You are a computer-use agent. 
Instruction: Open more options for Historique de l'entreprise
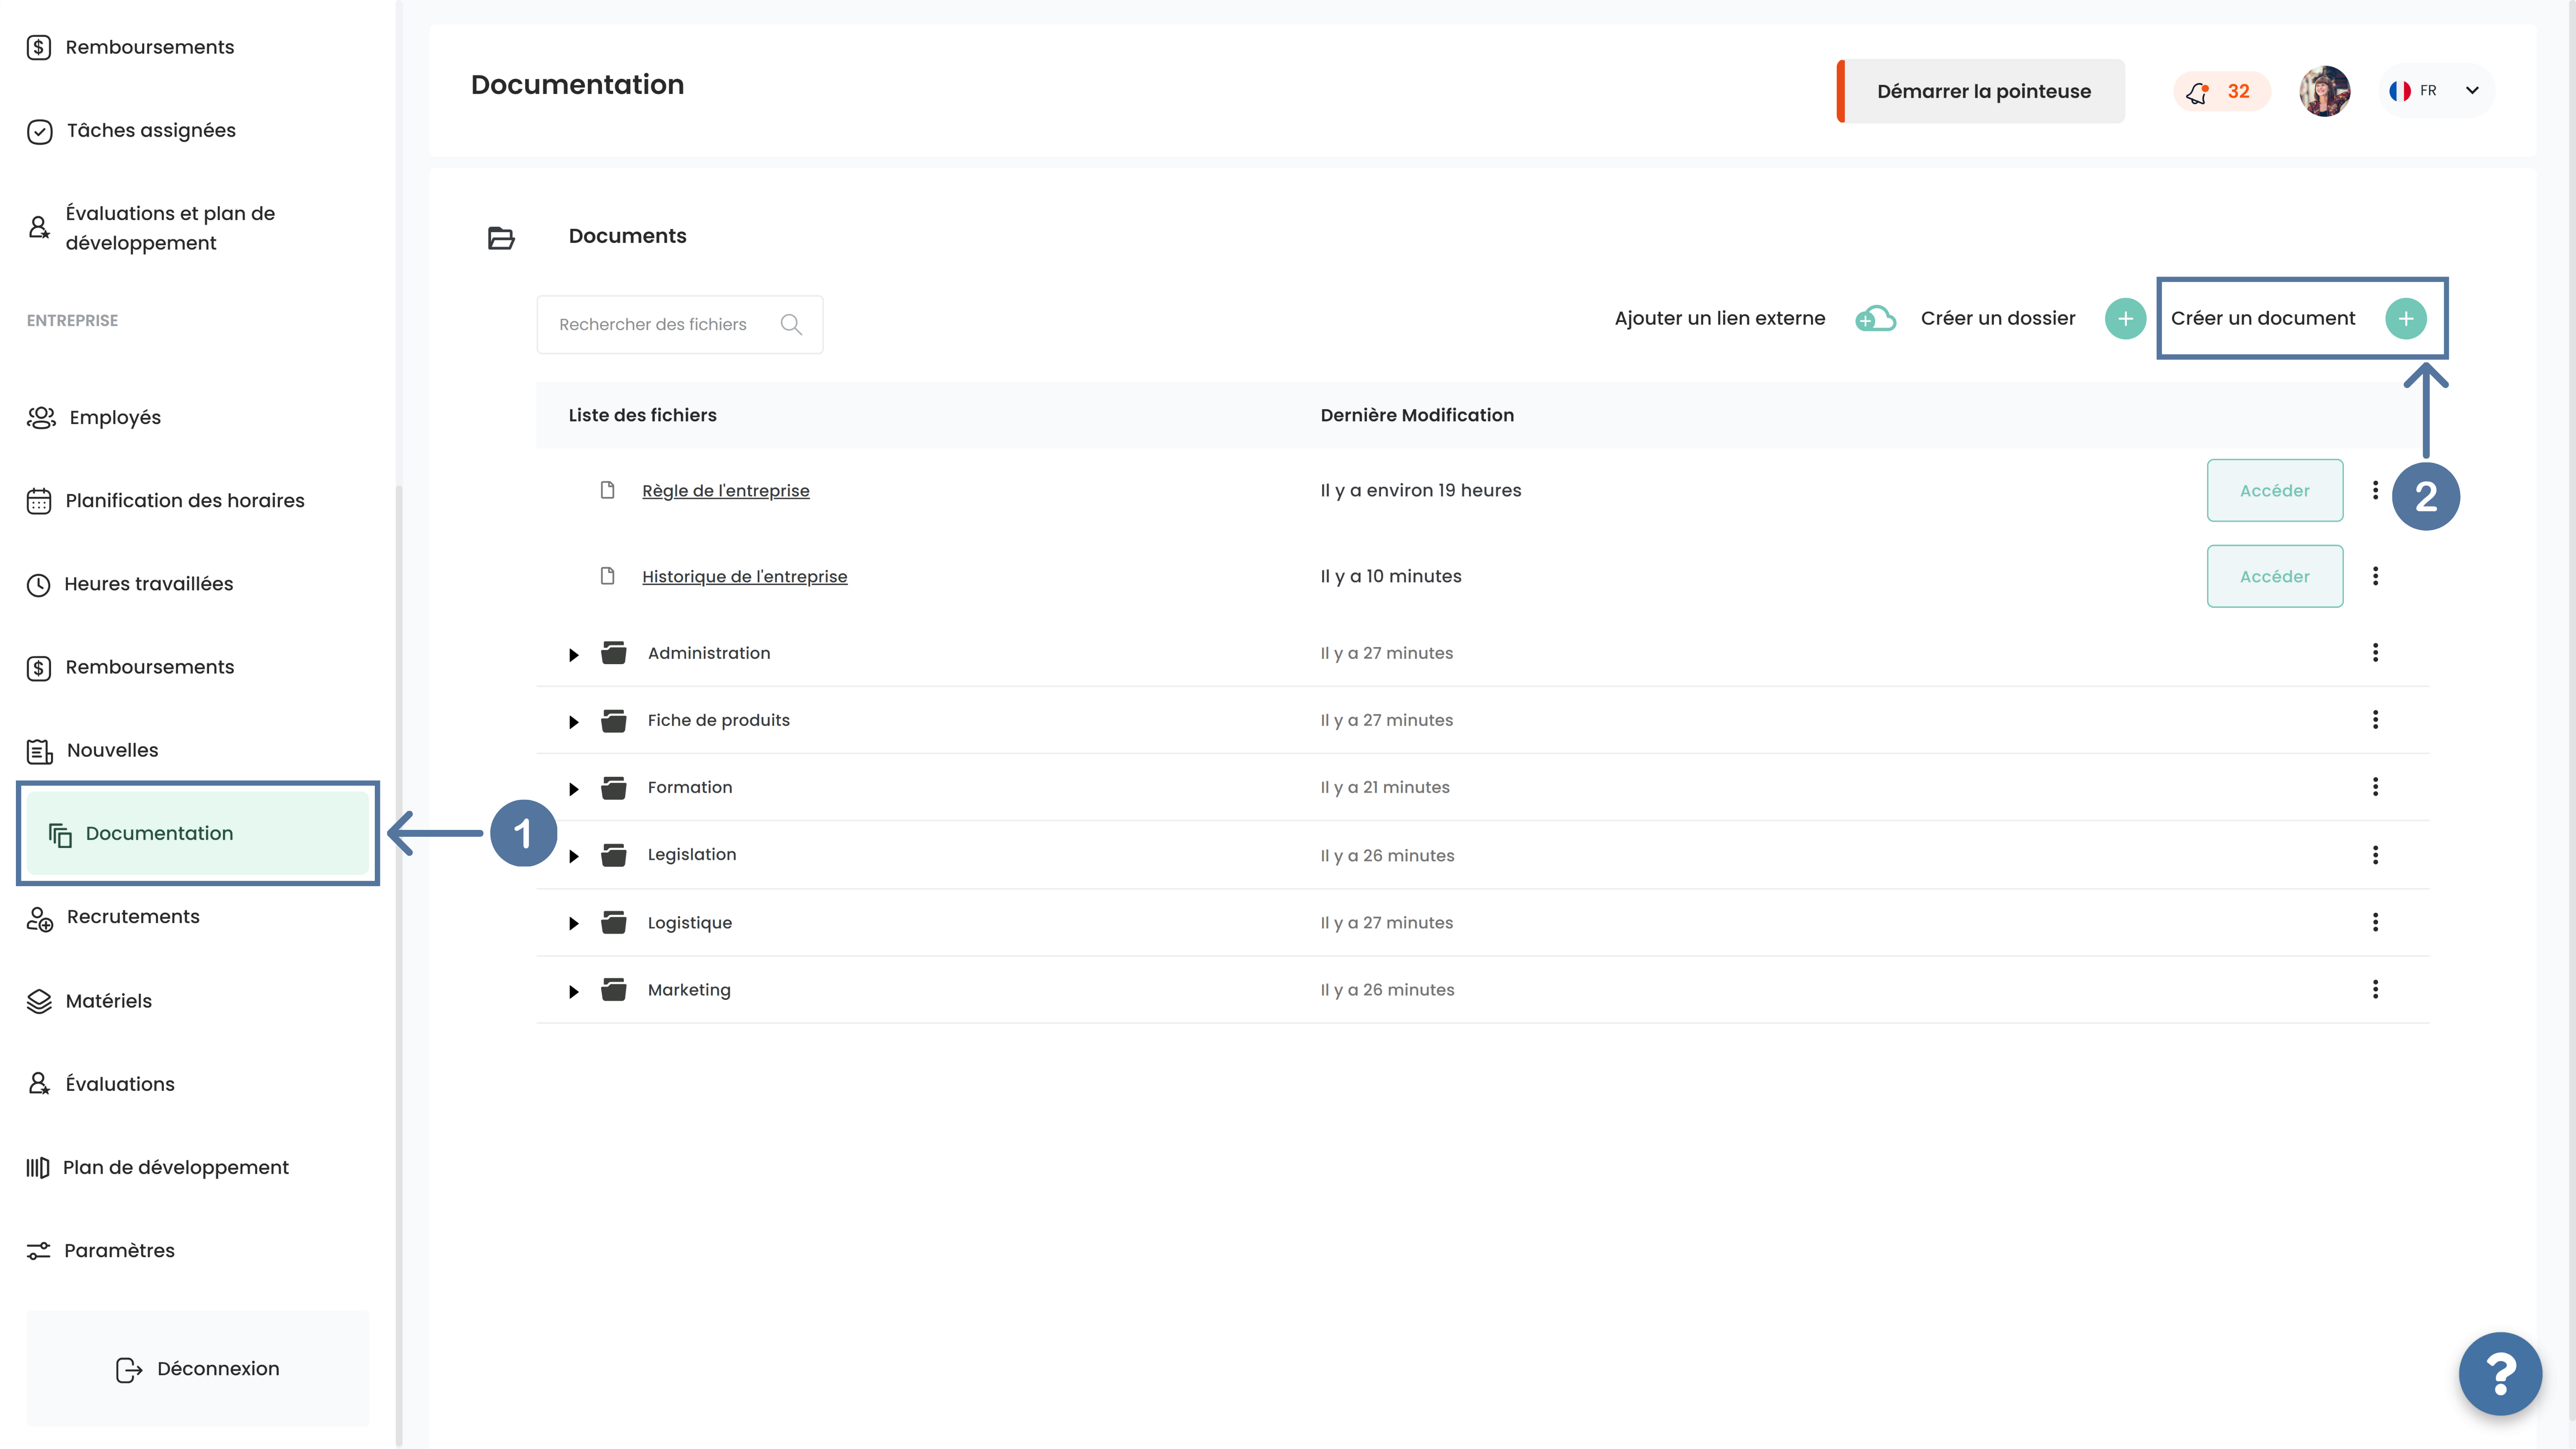(x=2376, y=577)
